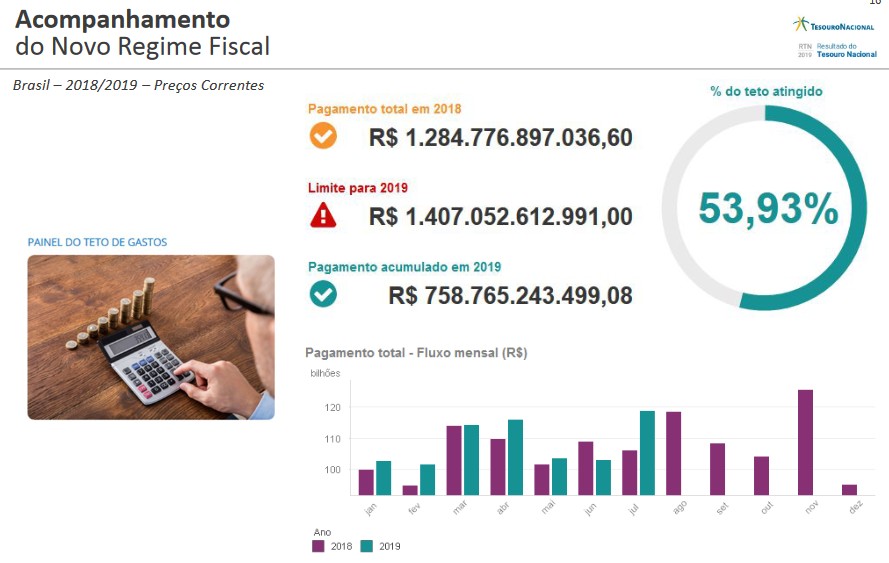Image resolution: width=889 pixels, height=563 pixels.
Task: Click the teal July 2019 bar
Action: [x=647, y=453]
